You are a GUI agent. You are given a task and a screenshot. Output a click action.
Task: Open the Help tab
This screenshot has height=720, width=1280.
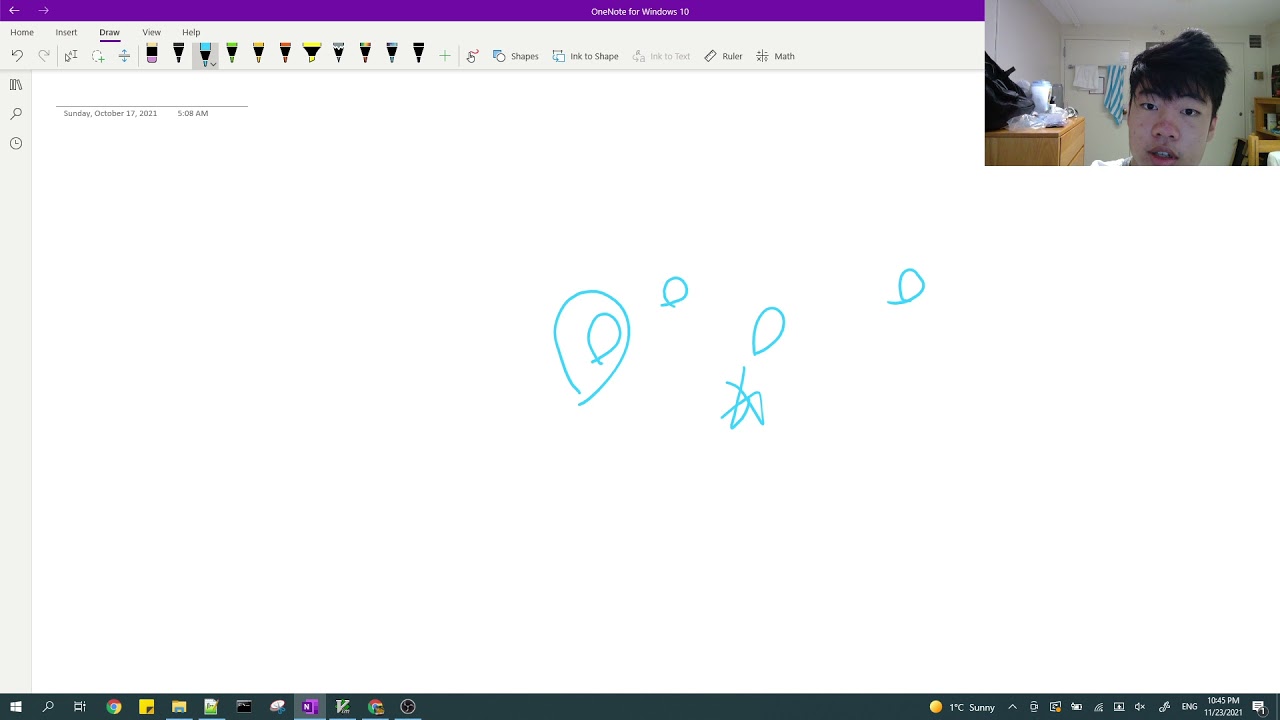(x=191, y=32)
